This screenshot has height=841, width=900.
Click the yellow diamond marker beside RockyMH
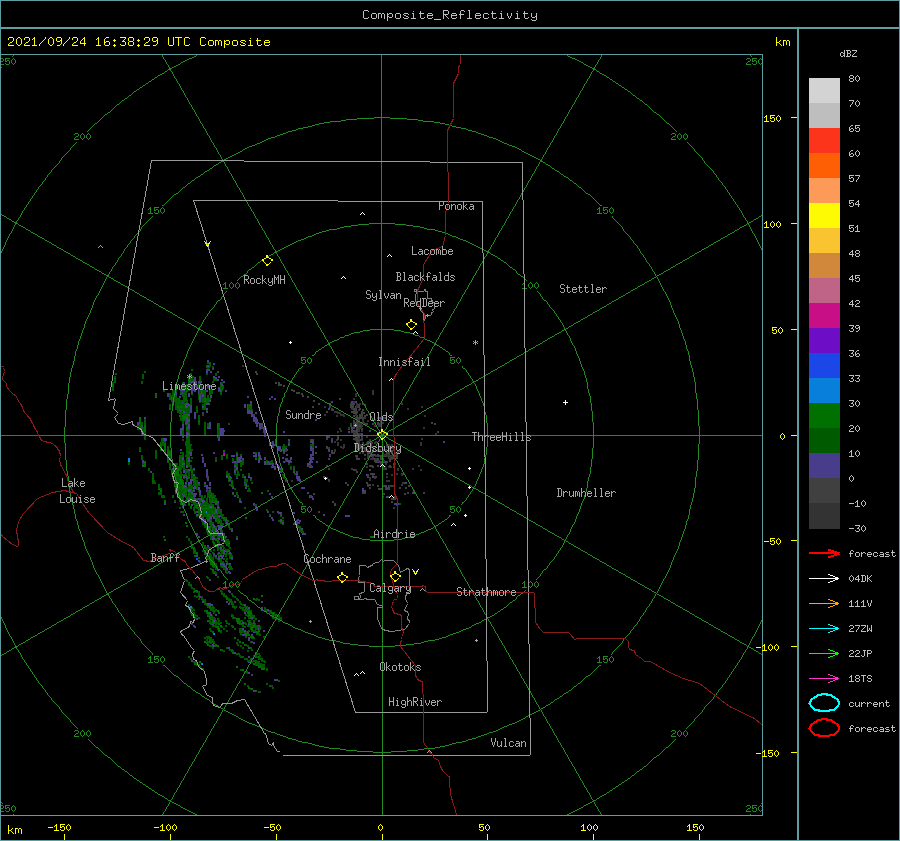267,261
